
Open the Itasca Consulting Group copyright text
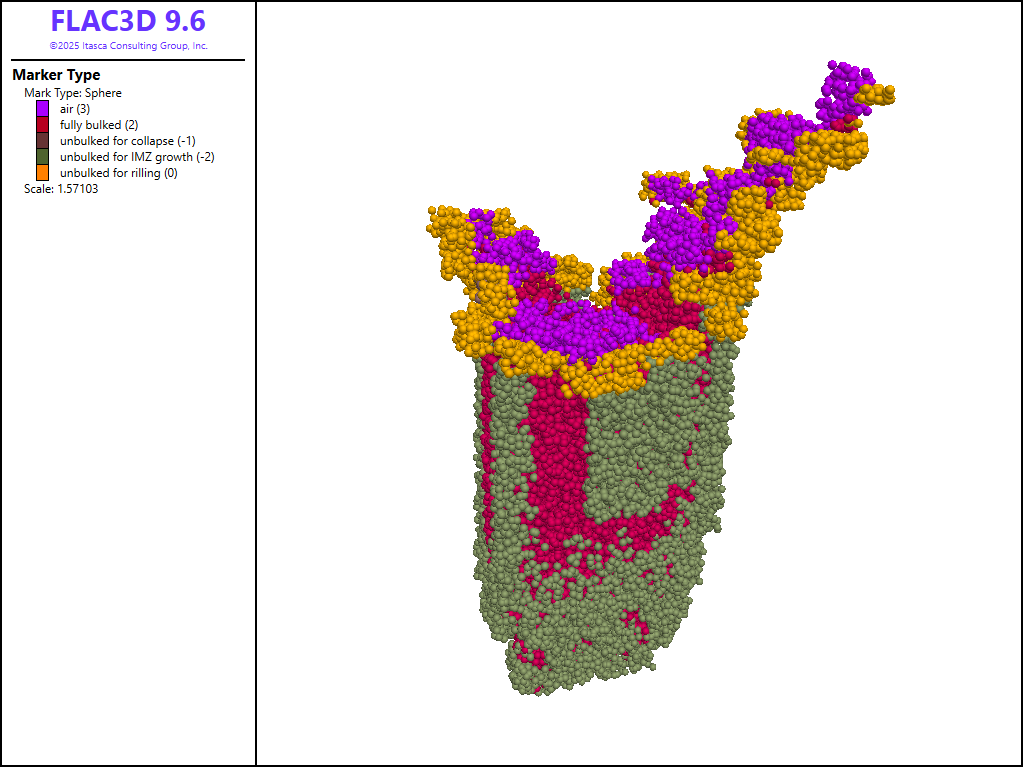click(128, 46)
